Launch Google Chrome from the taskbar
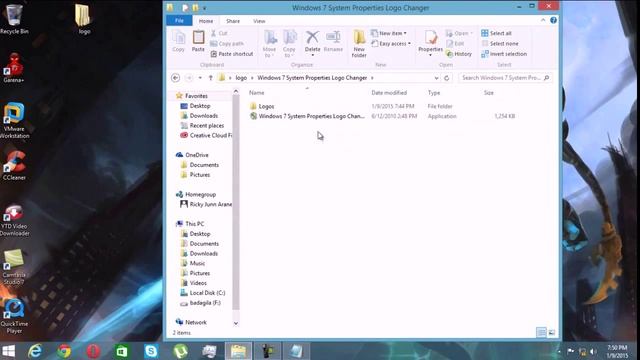640x360 pixels. pyautogui.click(x=64, y=351)
